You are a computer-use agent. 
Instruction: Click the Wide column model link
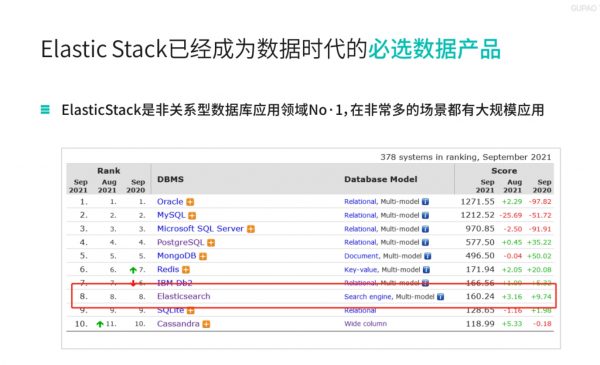(365, 324)
